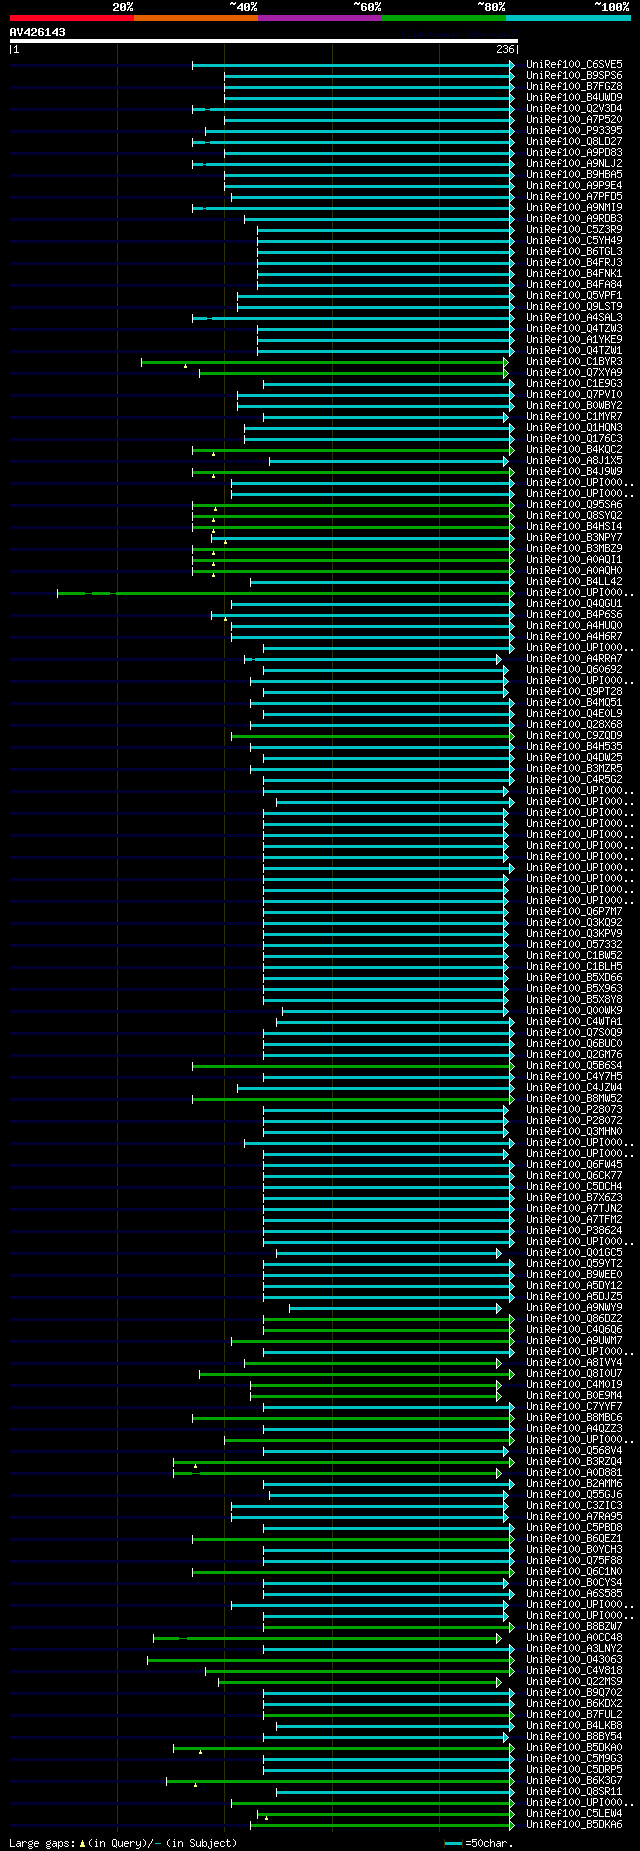Click the UniRef100_Q01GC5 label
This screenshot has height=1851, width=640.
[x=574, y=1253]
